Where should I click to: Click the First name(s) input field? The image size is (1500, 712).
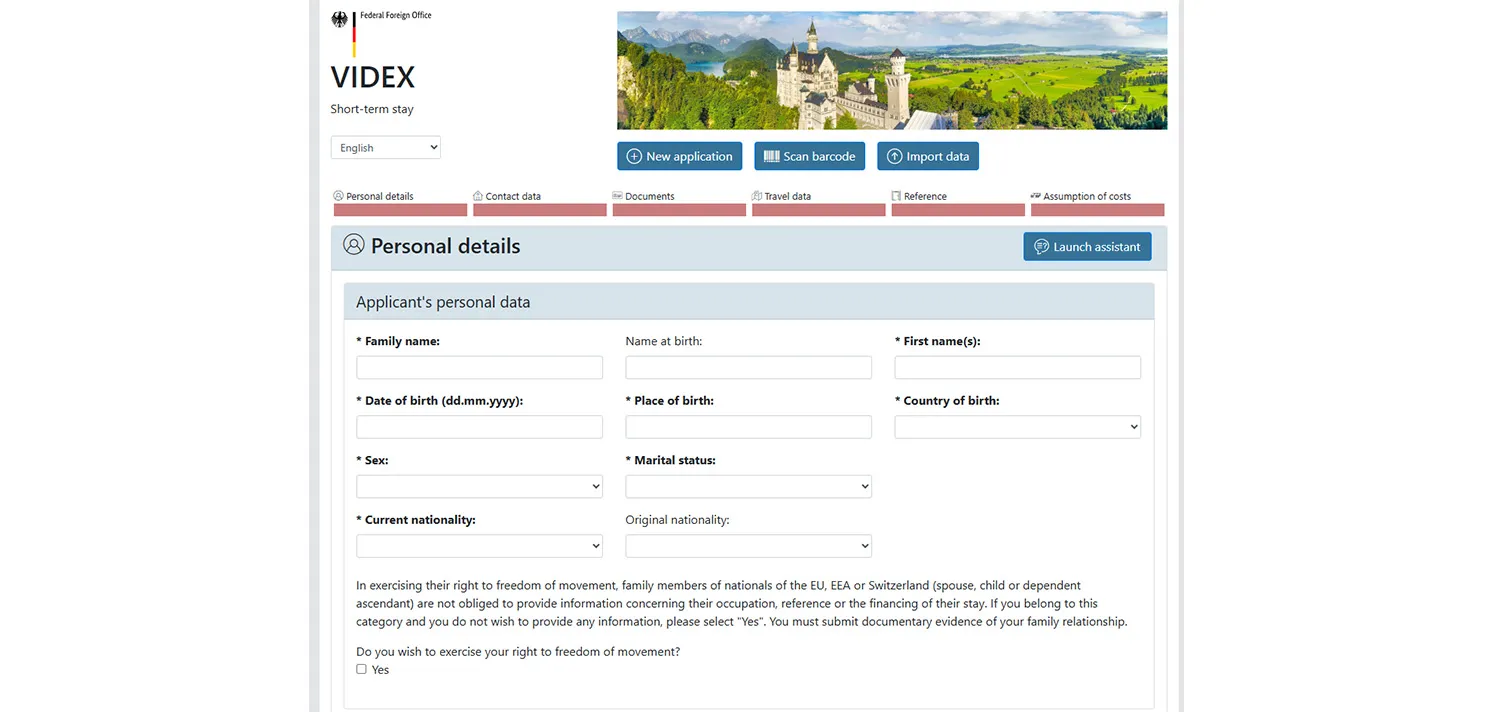[x=1018, y=368]
